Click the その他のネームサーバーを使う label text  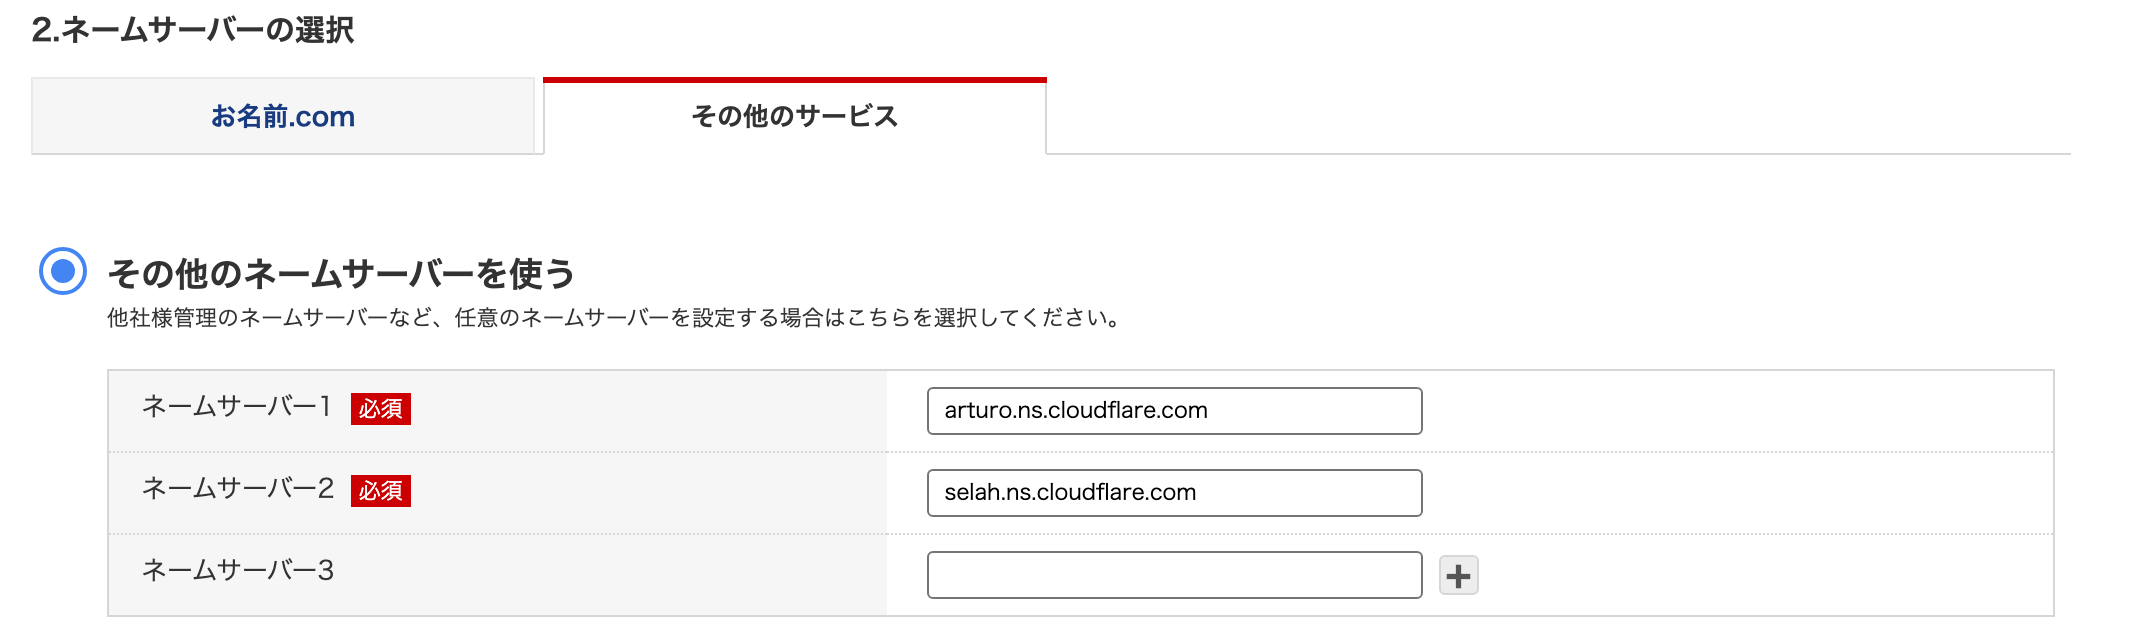[341, 273]
